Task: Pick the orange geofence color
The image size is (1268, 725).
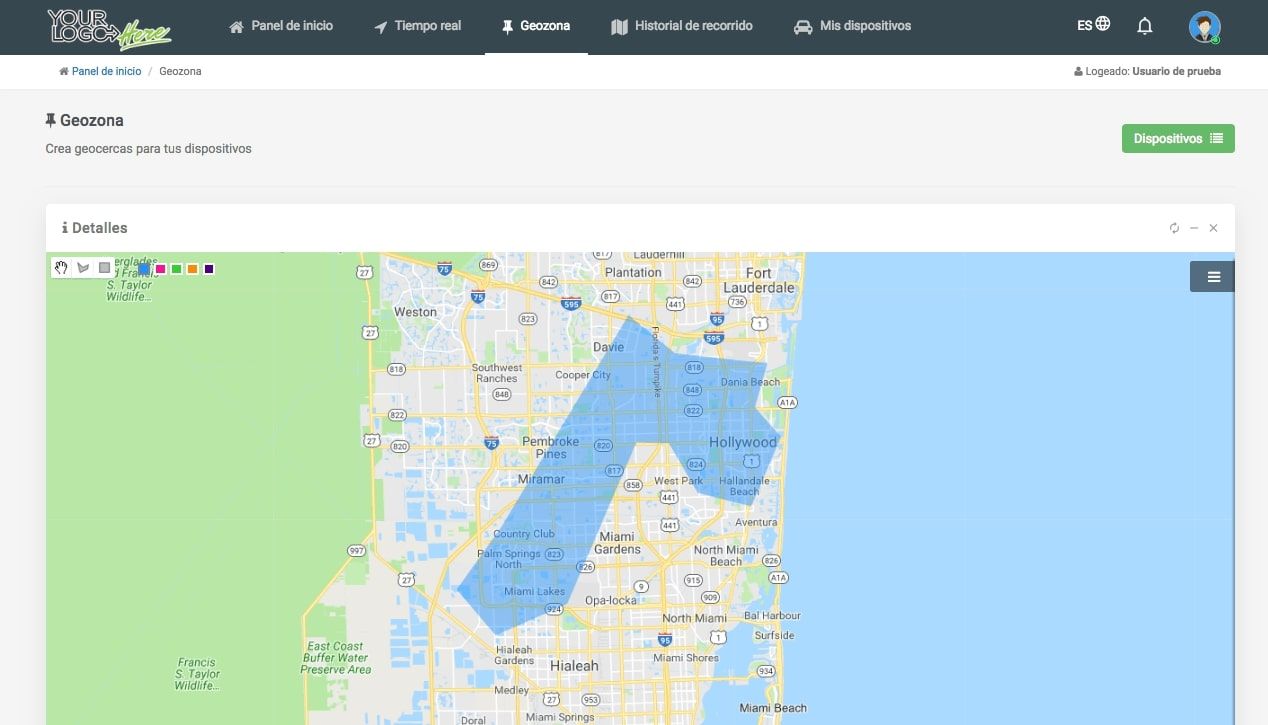Action: 192,269
